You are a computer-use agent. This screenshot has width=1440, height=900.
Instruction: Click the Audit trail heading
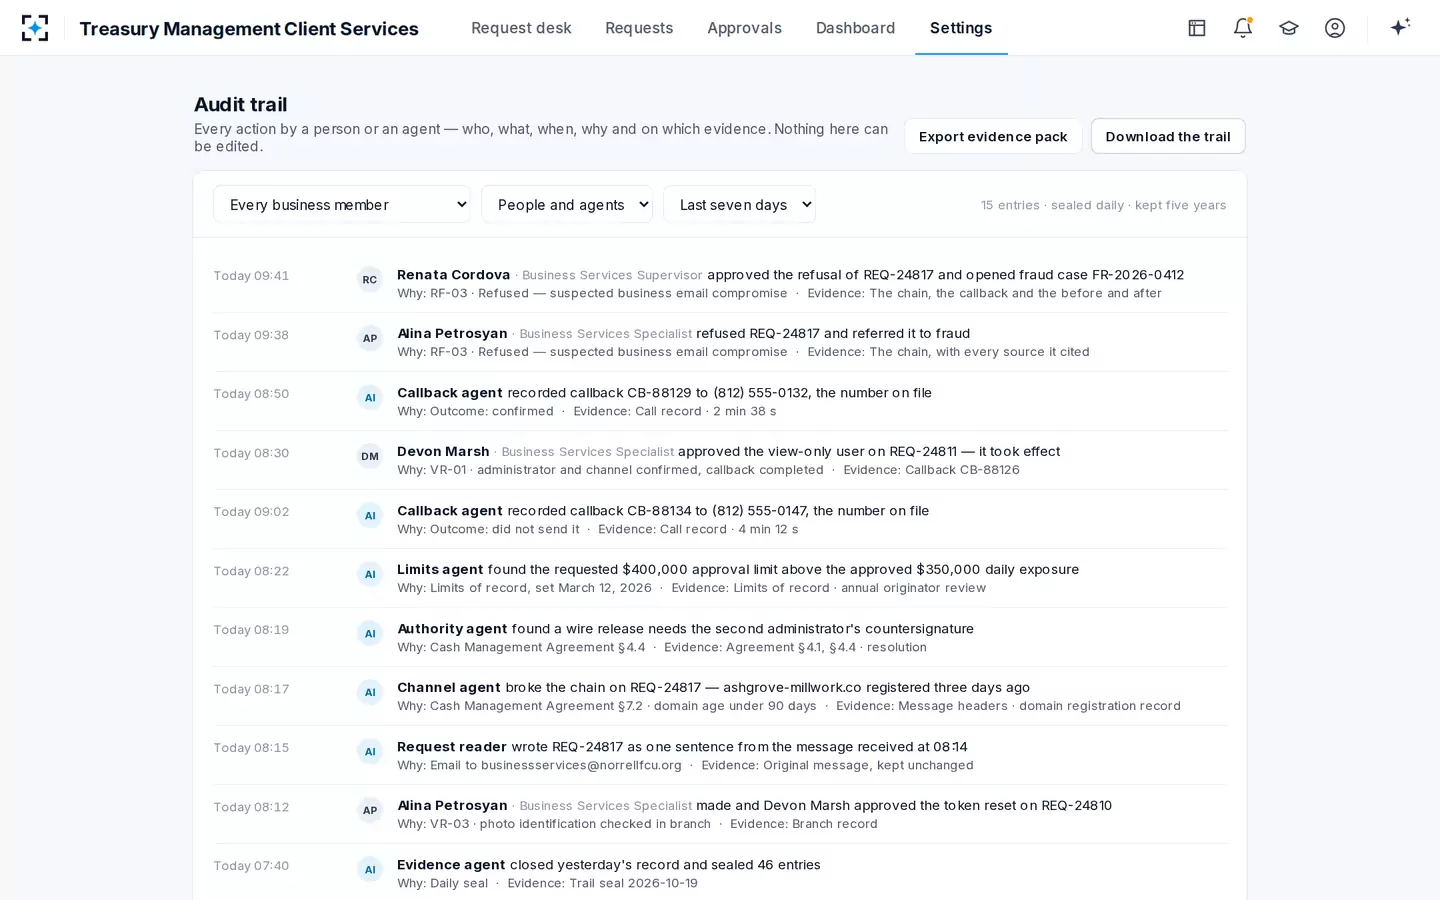pos(240,105)
